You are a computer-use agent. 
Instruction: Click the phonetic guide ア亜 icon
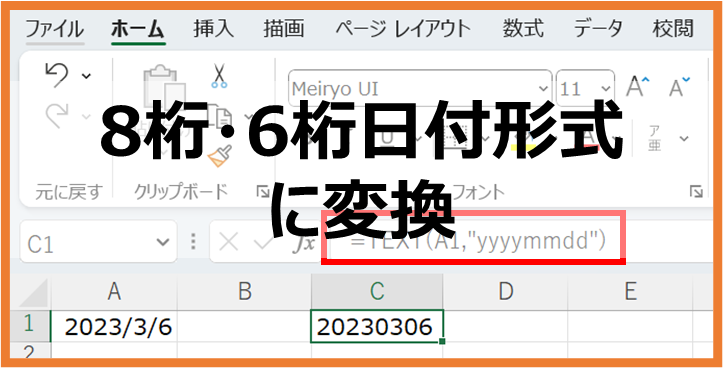pyautogui.click(x=655, y=138)
